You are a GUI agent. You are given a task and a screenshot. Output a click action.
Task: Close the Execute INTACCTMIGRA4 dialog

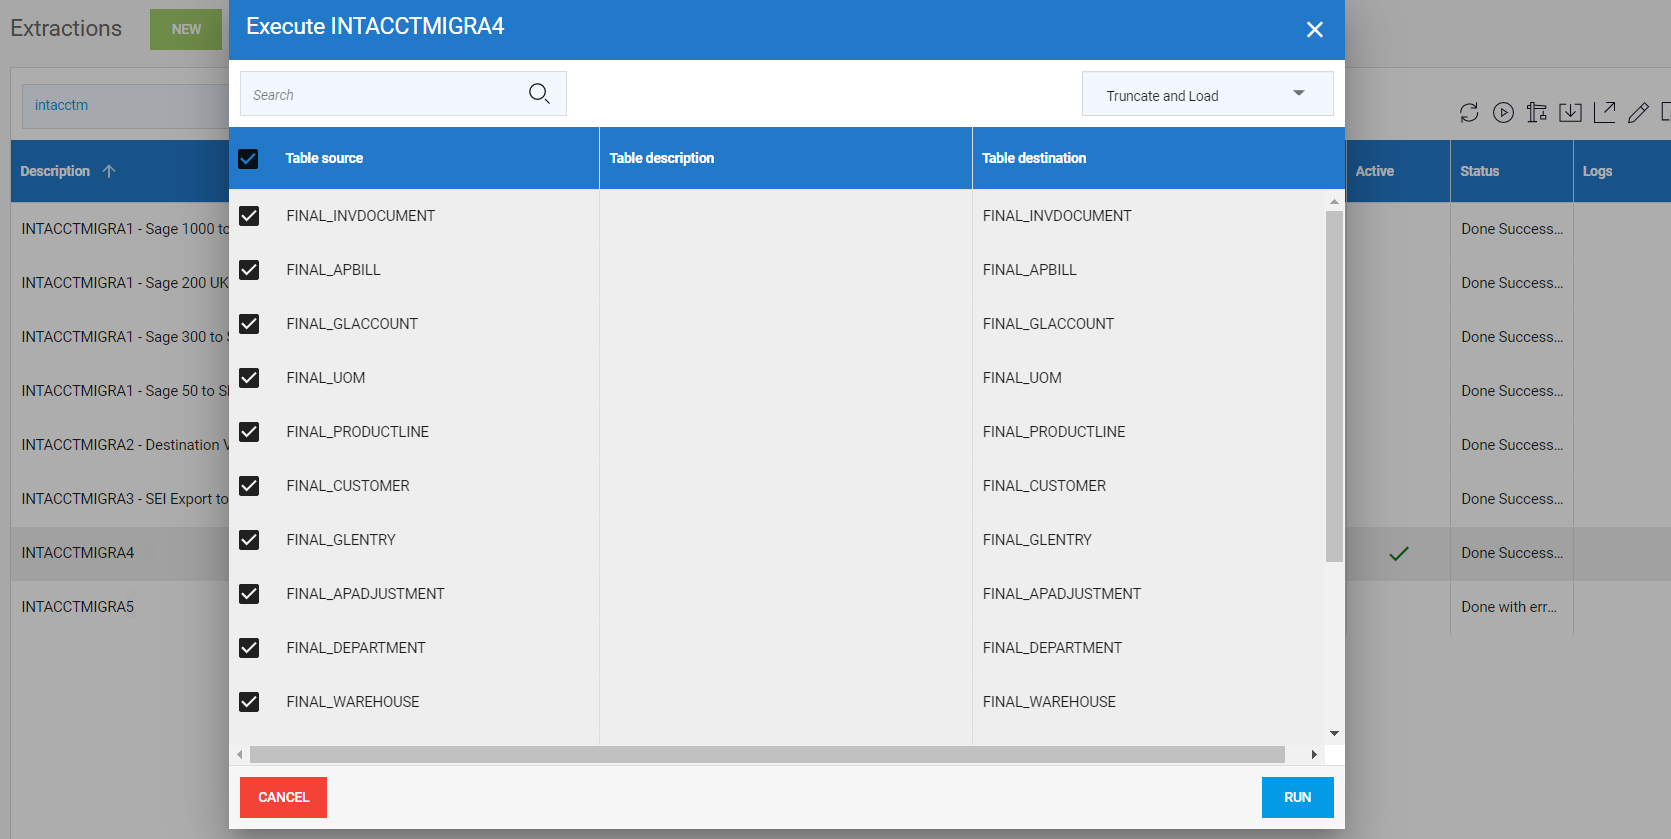pos(1314,30)
